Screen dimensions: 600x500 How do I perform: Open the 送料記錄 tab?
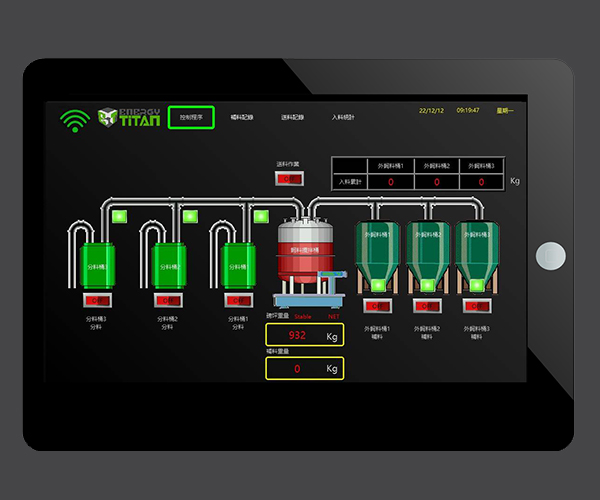click(292, 117)
